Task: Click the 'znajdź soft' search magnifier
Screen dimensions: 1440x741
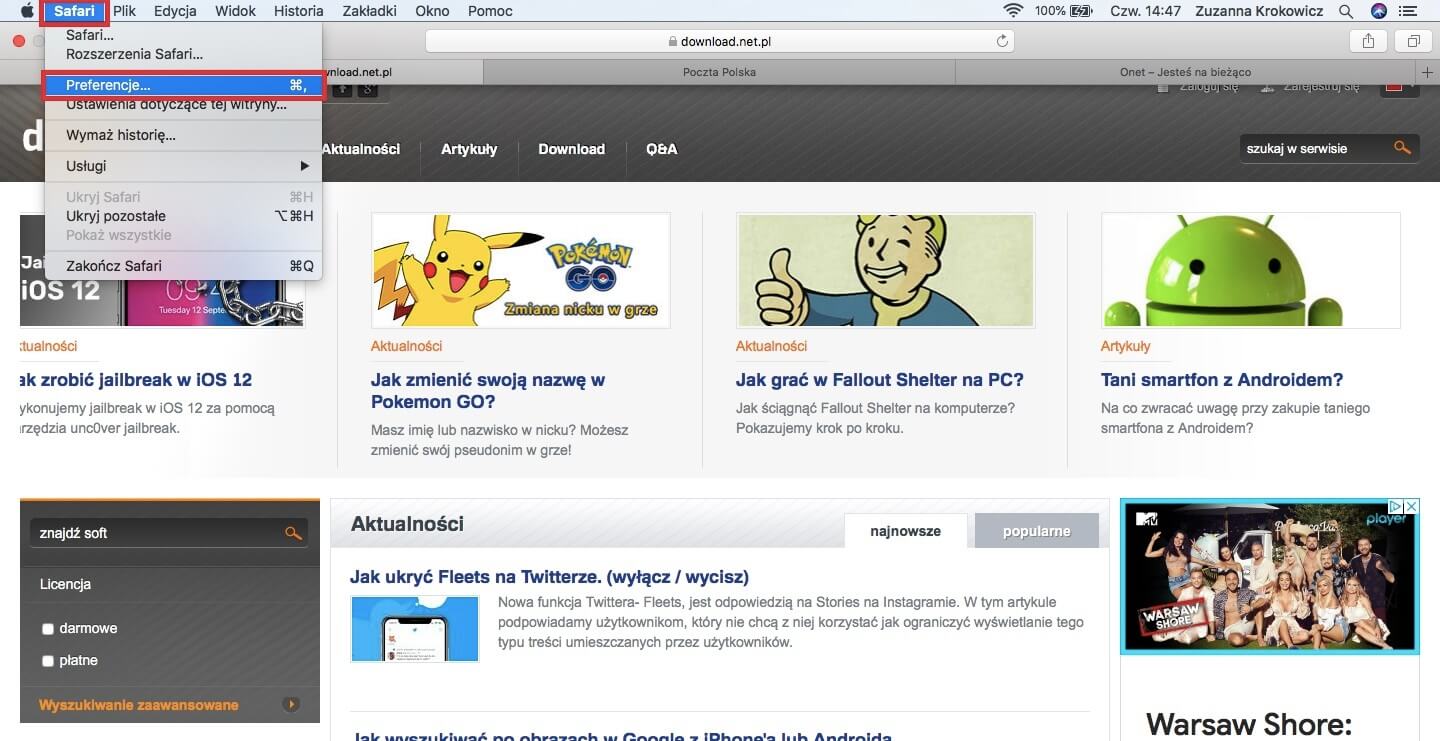Action: click(x=293, y=533)
